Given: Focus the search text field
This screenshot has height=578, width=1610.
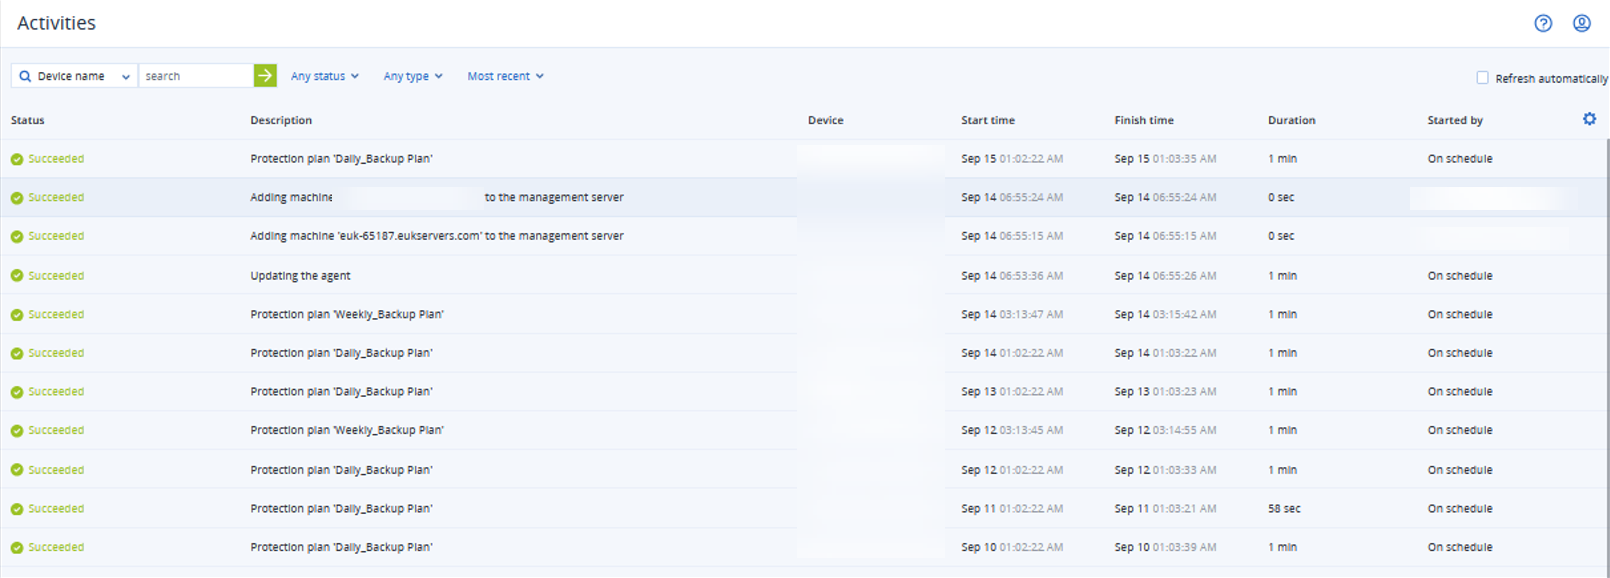Looking at the screenshot, I should pos(196,76).
